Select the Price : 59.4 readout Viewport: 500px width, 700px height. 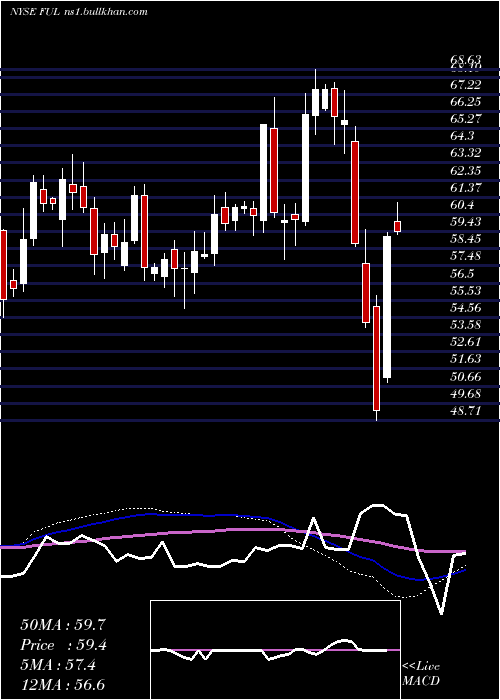[x=63, y=645]
